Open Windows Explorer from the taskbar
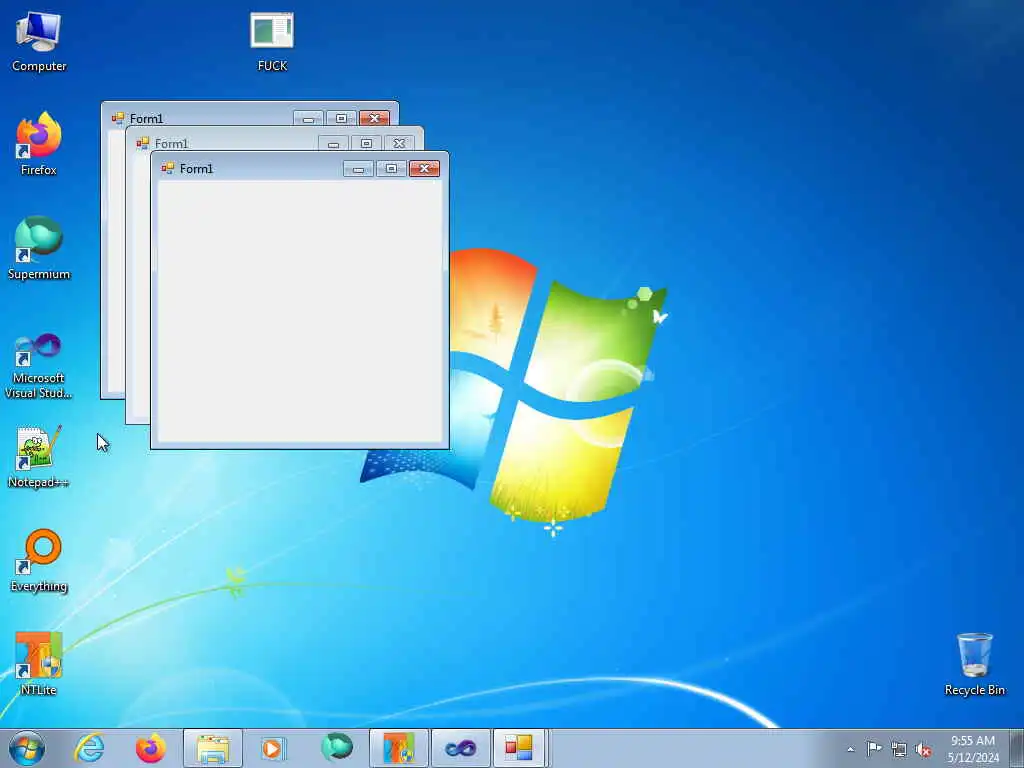Image resolution: width=1024 pixels, height=768 pixels. (x=213, y=748)
